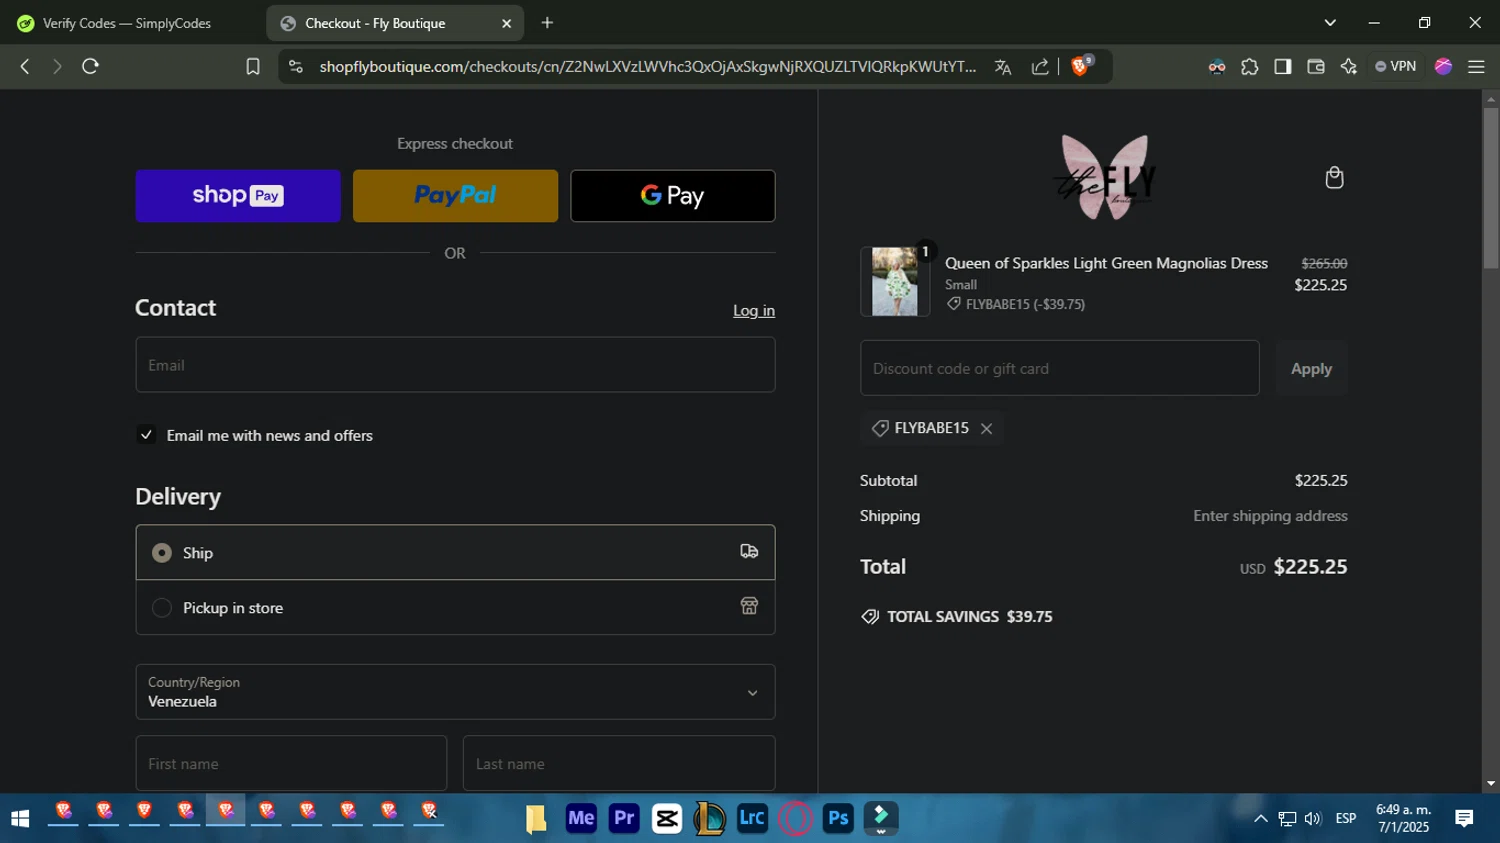
Task: Click the share page icon
Action: 1040,67
